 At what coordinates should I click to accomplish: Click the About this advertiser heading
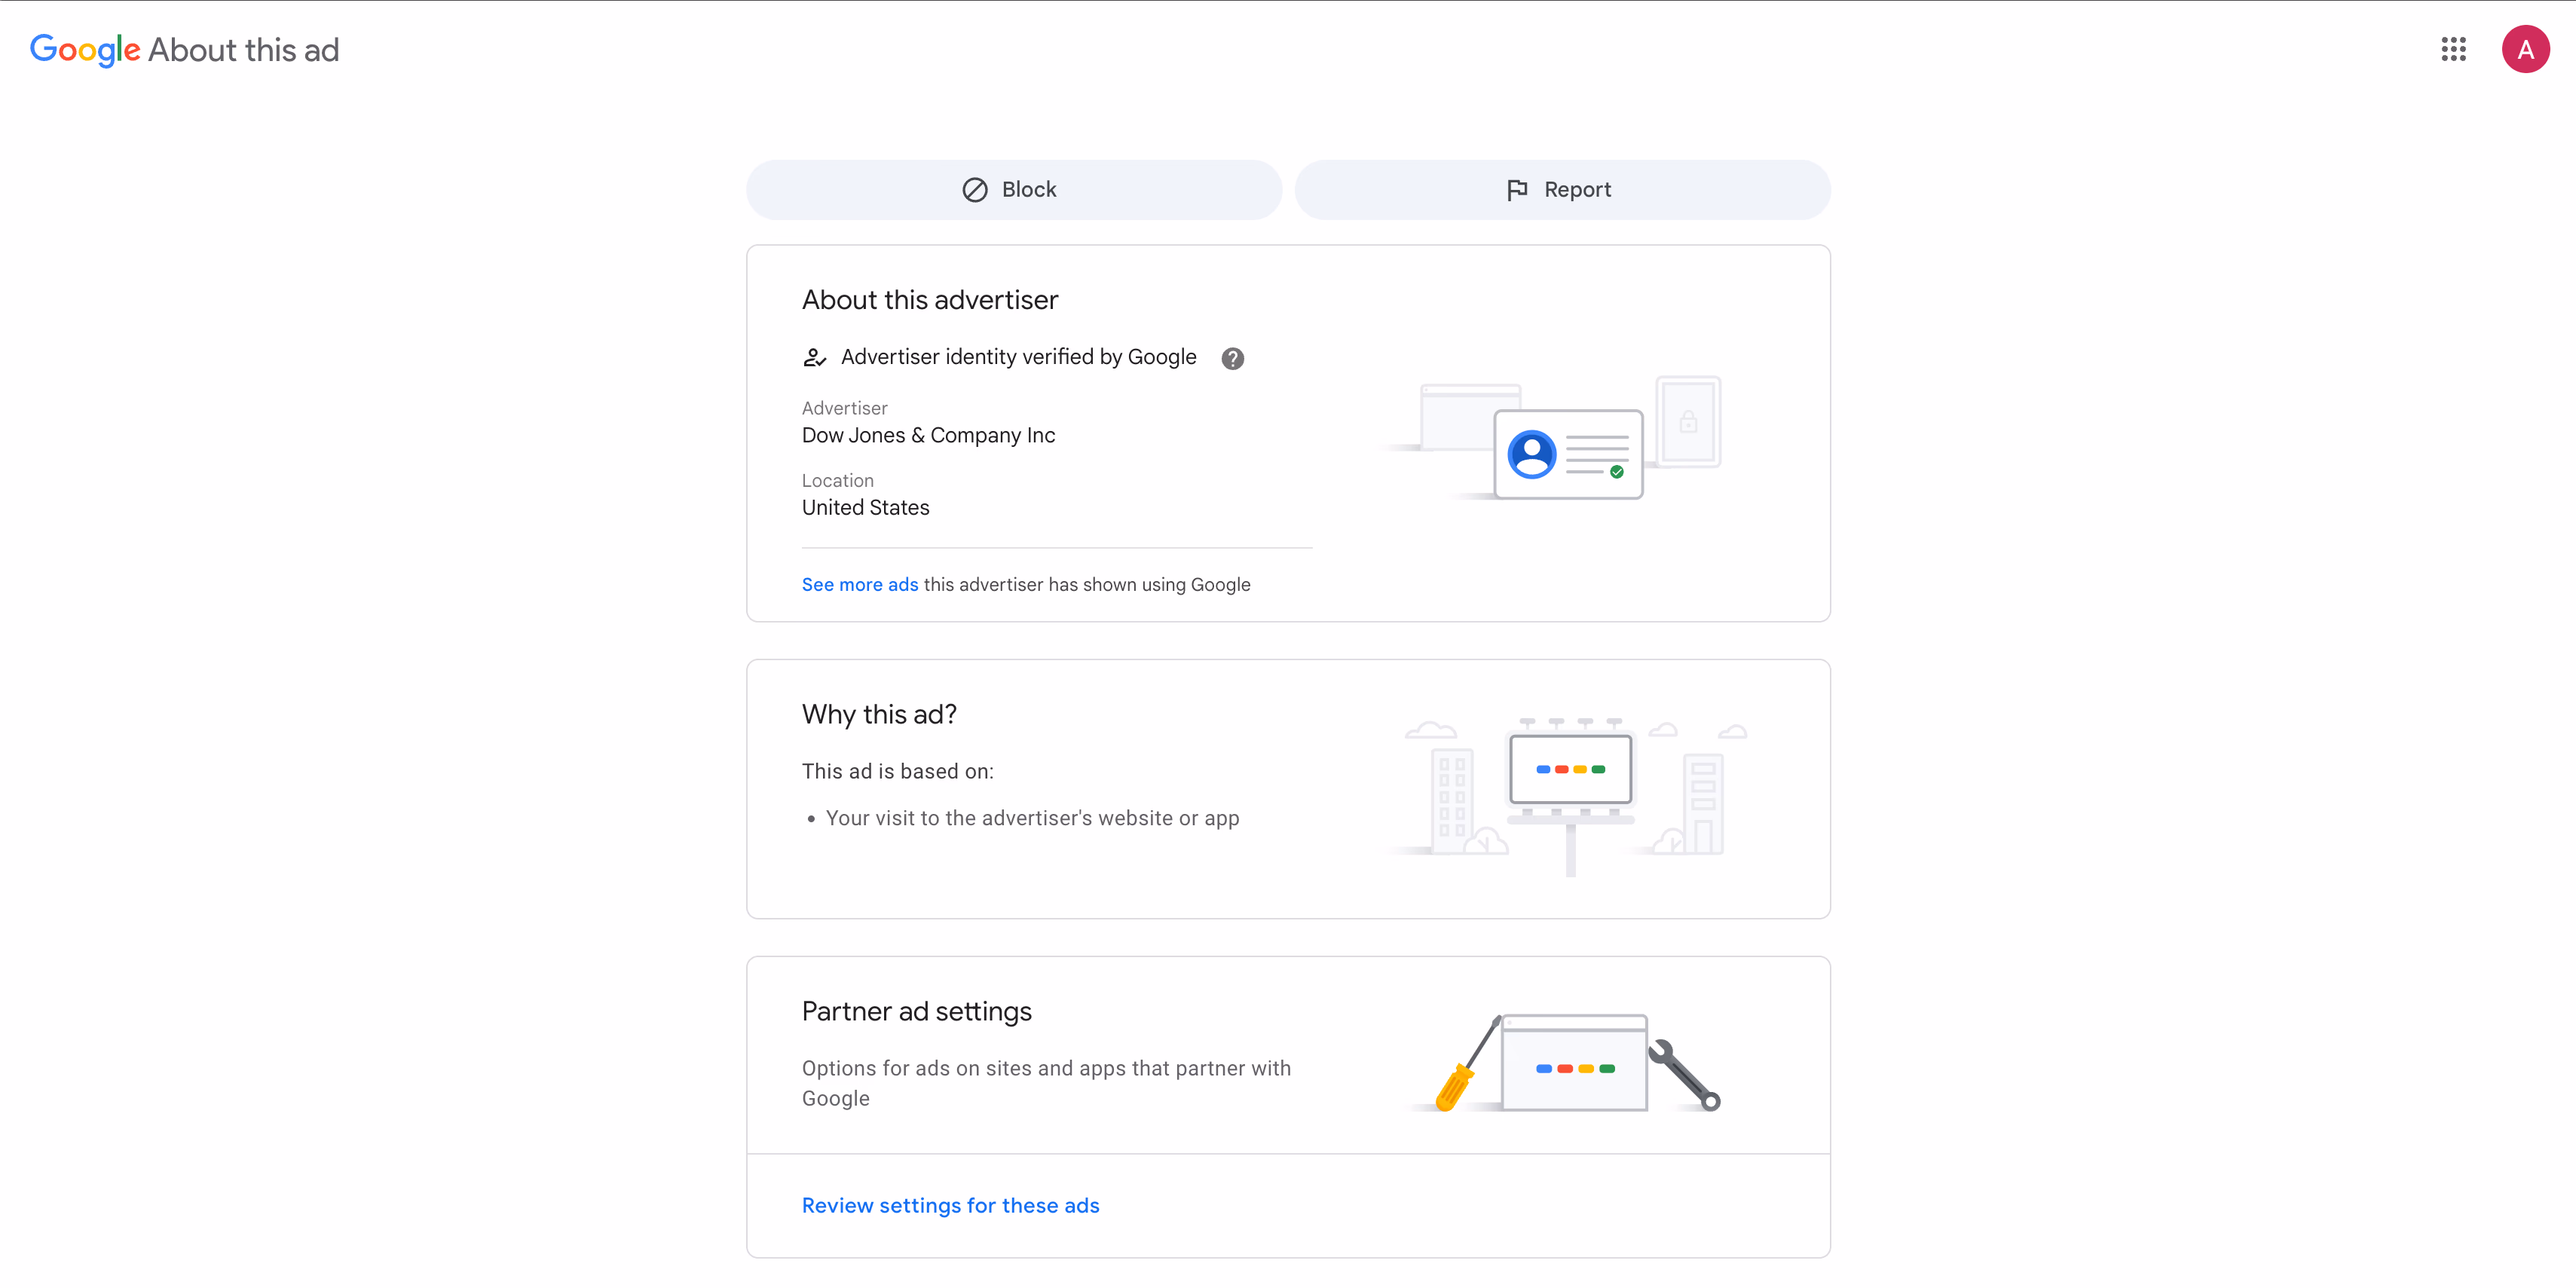tap(929, 300)
